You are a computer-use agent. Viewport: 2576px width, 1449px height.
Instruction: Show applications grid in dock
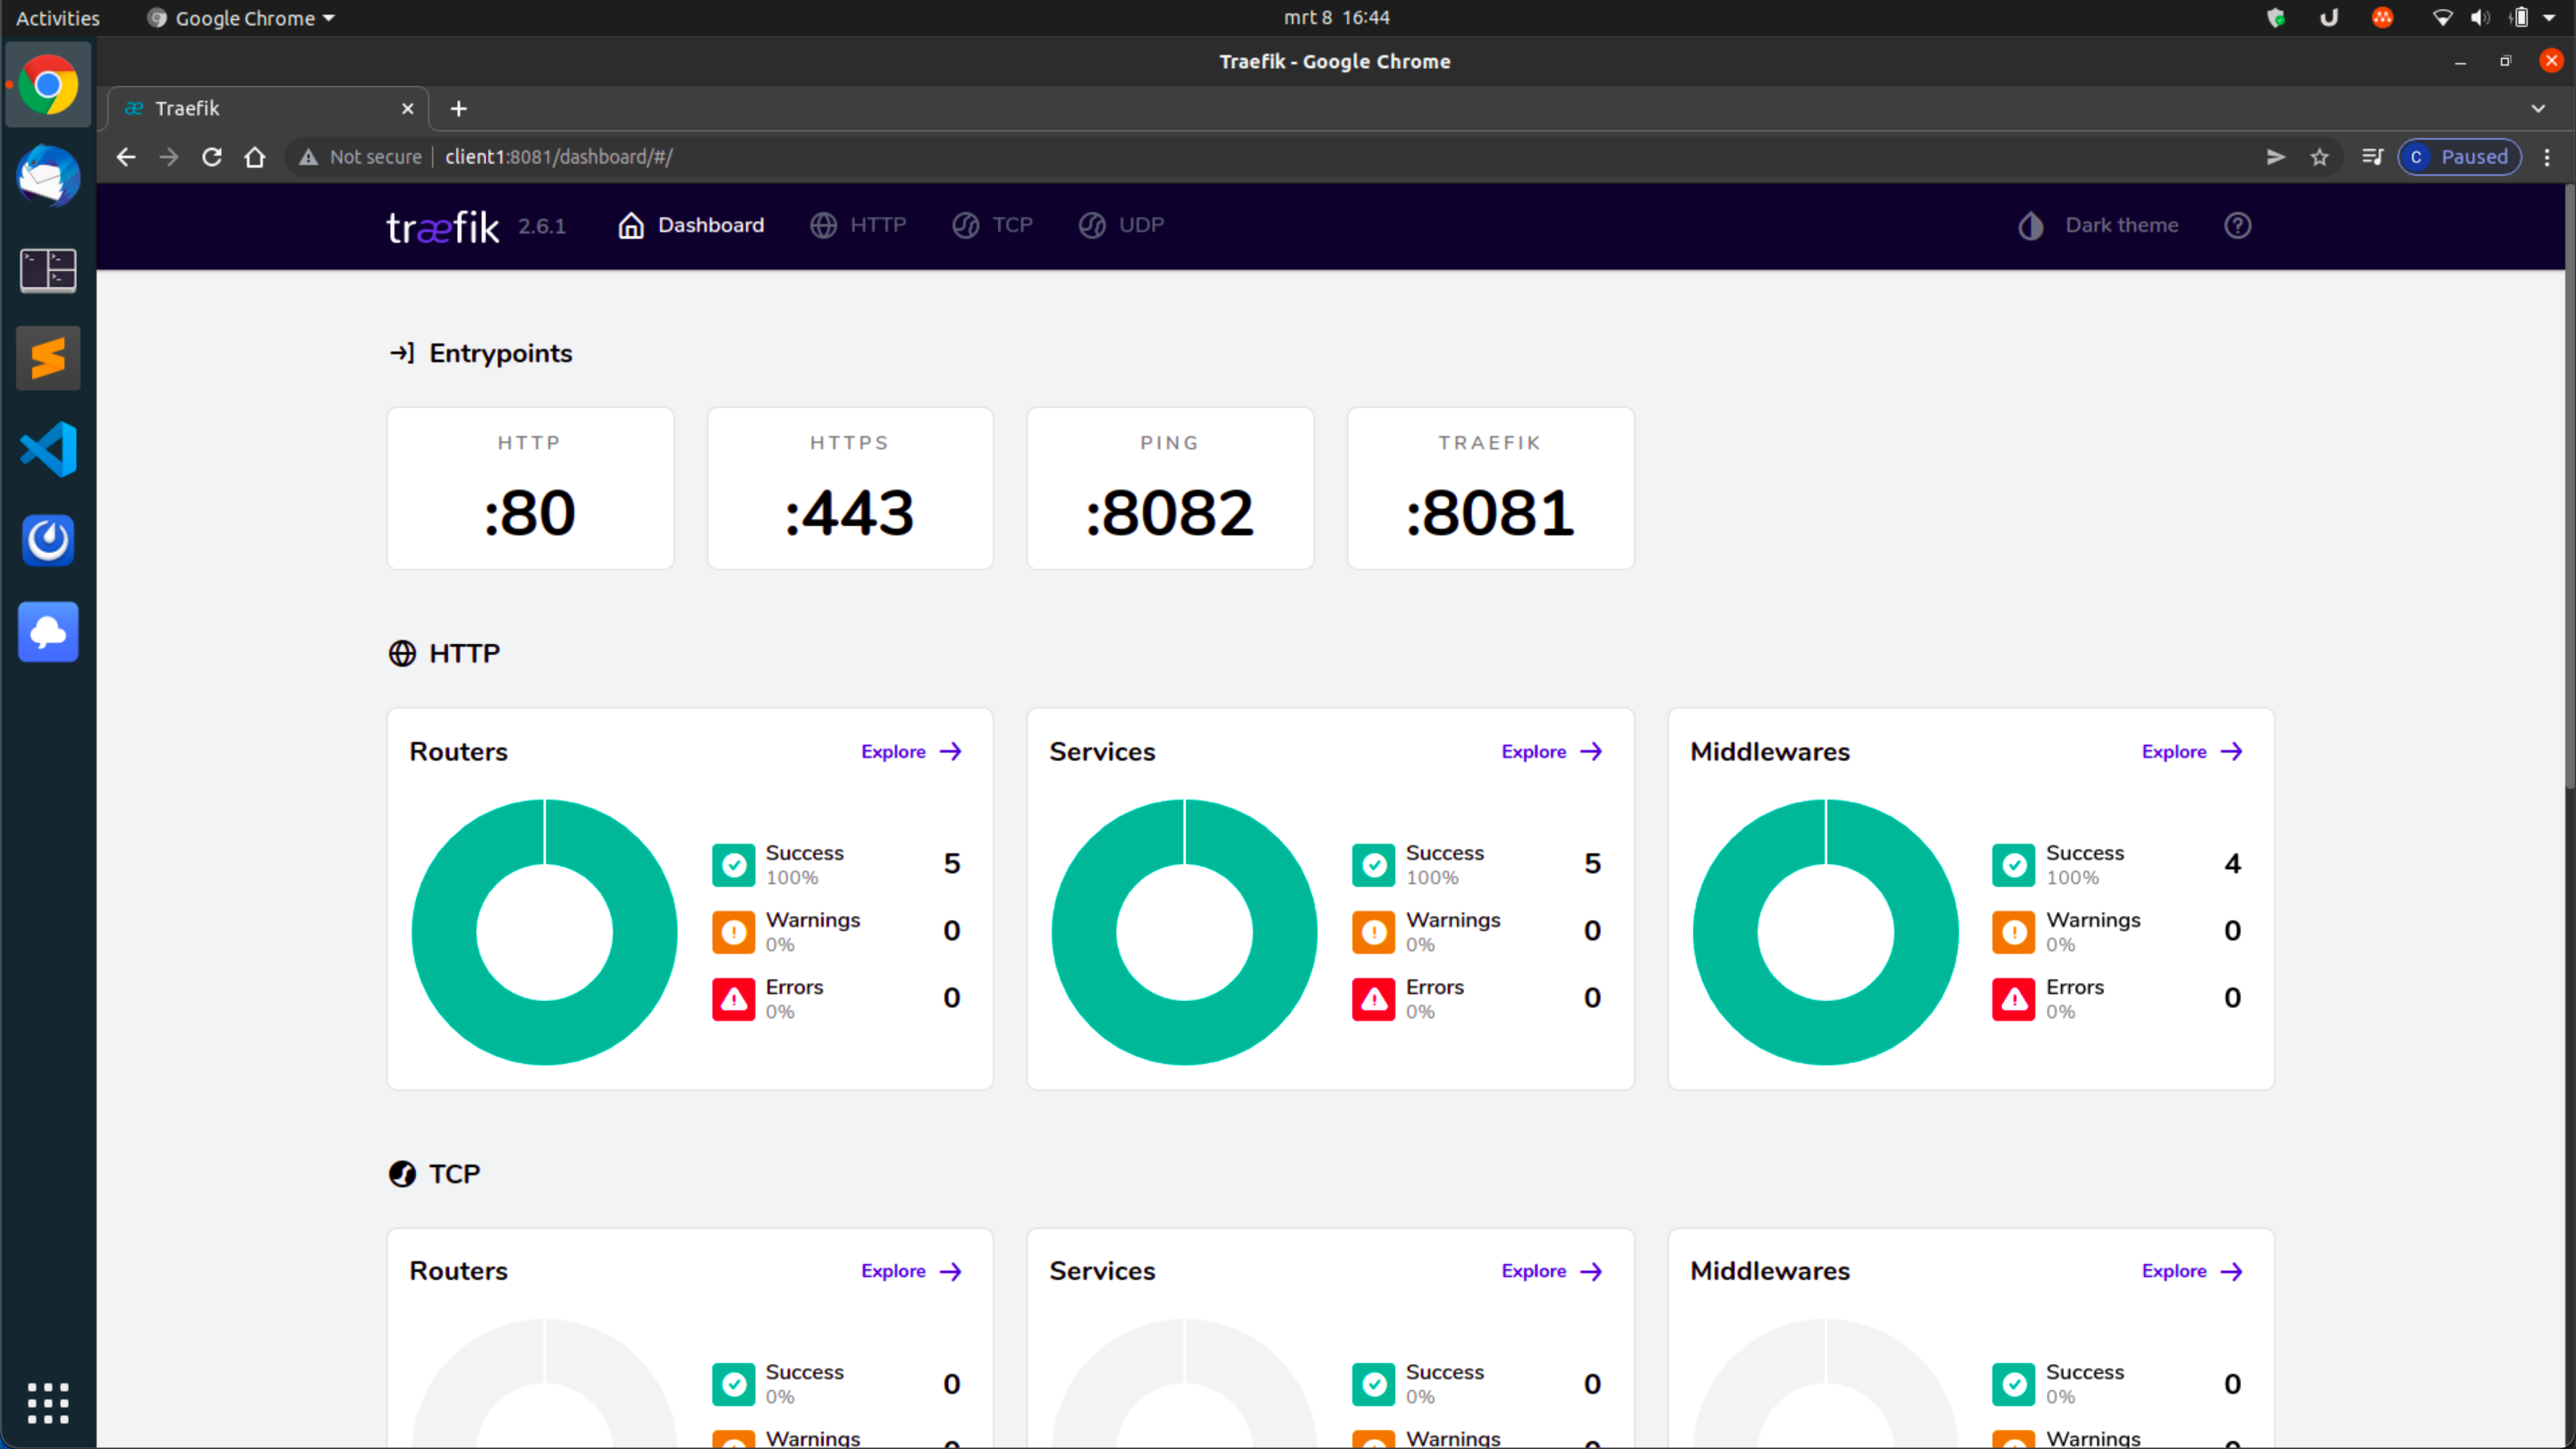point(48,1403)
